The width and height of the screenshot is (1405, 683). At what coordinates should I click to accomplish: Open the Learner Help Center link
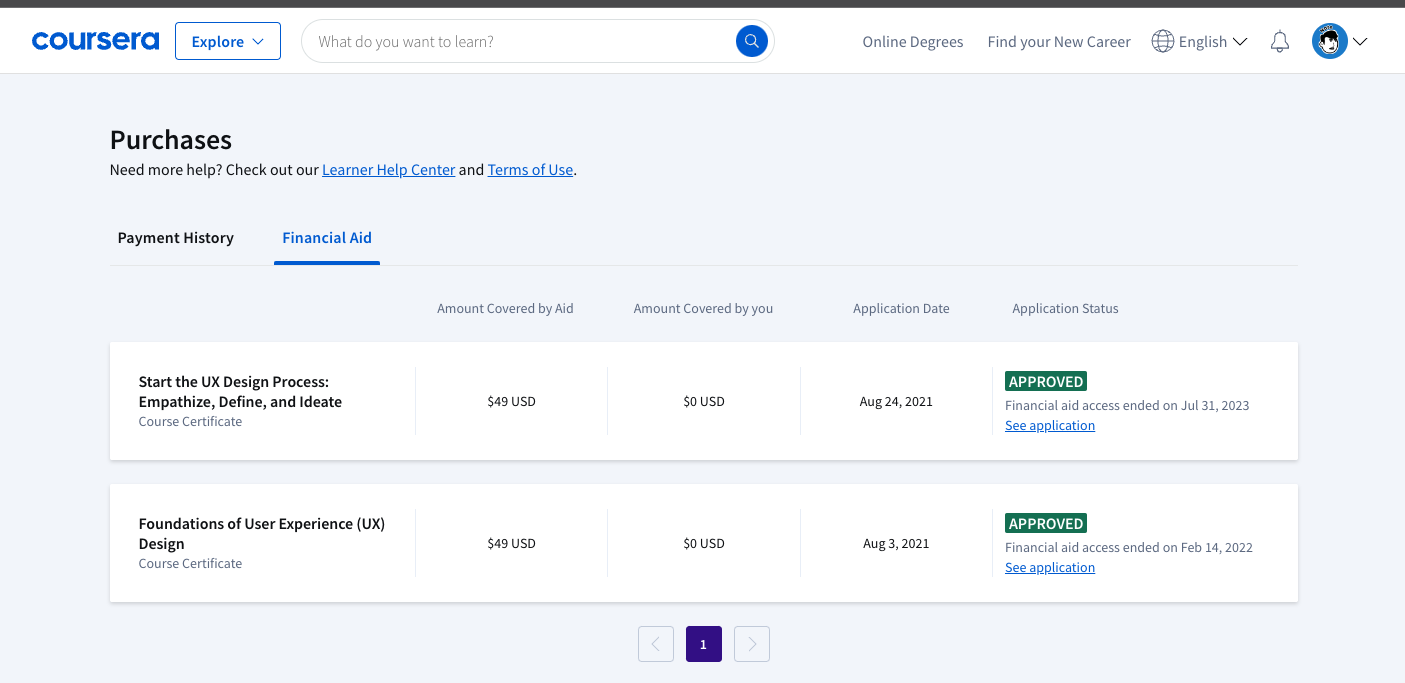click(x=388, y=170)
